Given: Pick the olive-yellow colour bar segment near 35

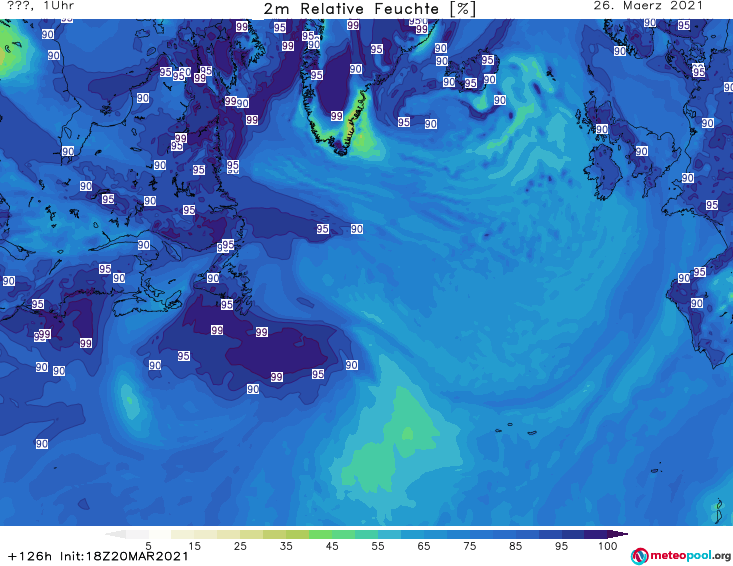Looking at the screenshot, I should pyautogui.click(x=297, y=534).
